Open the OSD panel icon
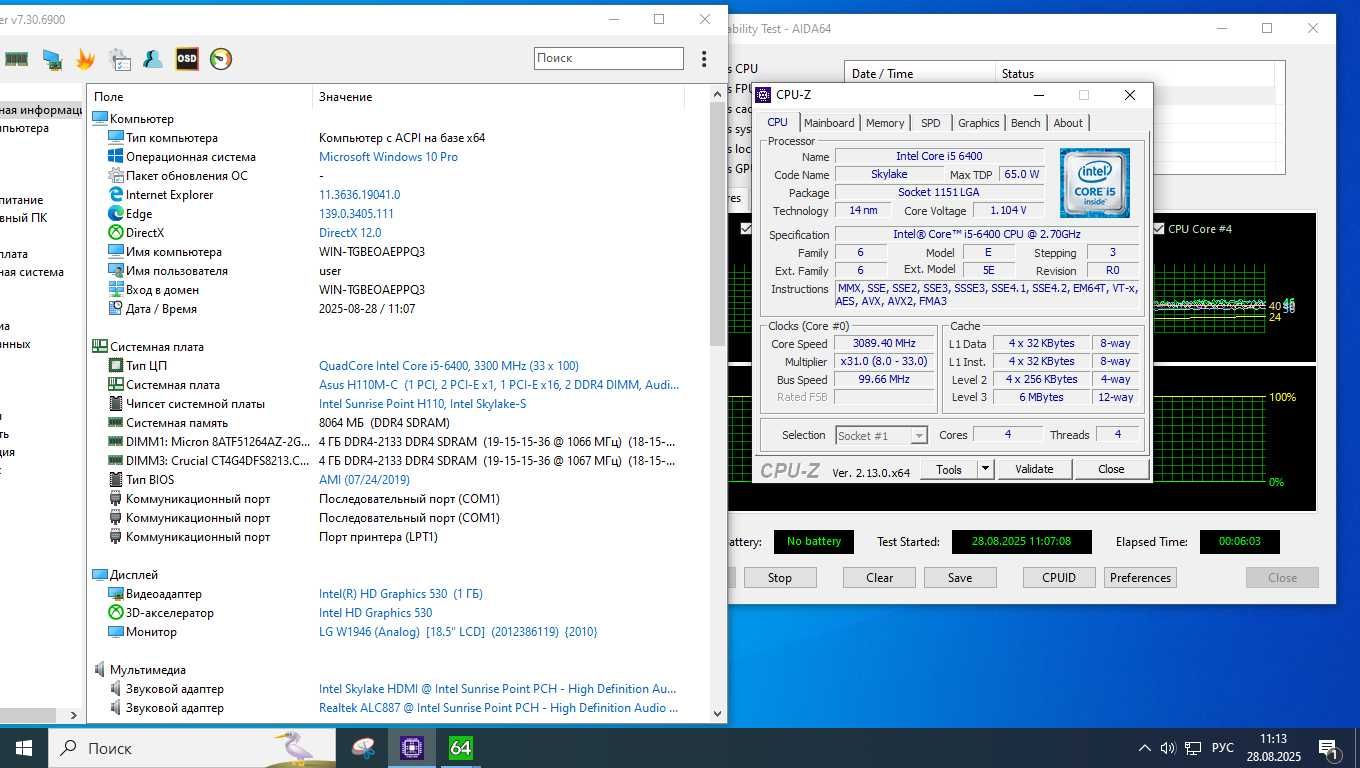 click(x=187, y=59)
